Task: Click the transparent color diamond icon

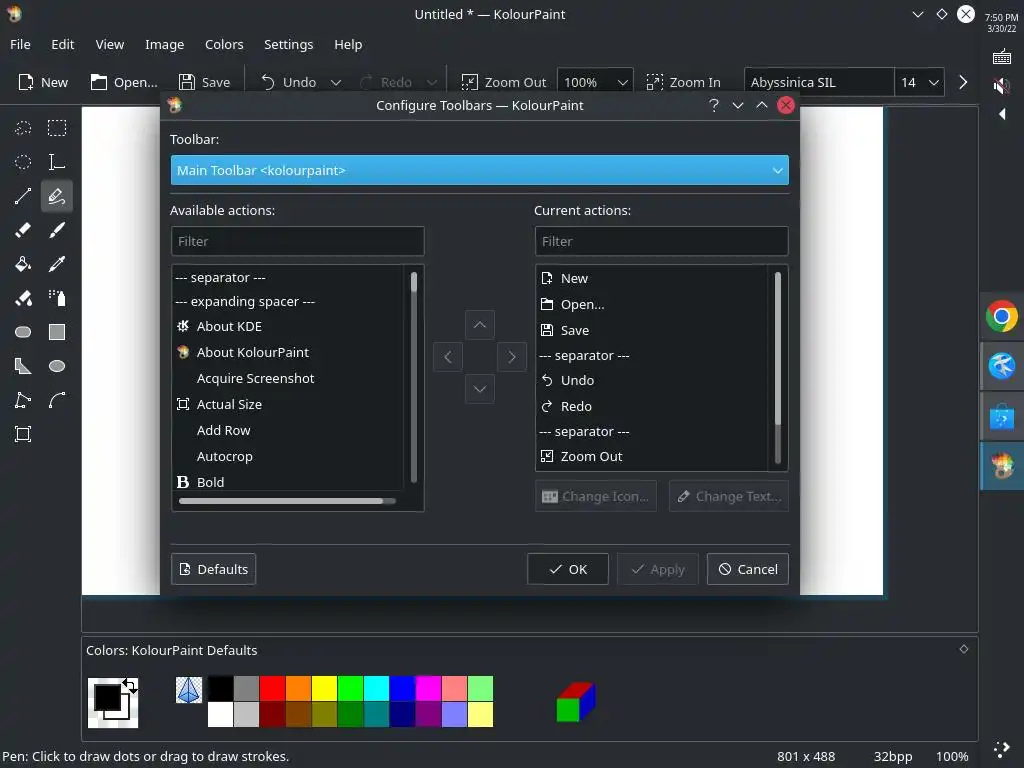Action: [x=189, y=690]
